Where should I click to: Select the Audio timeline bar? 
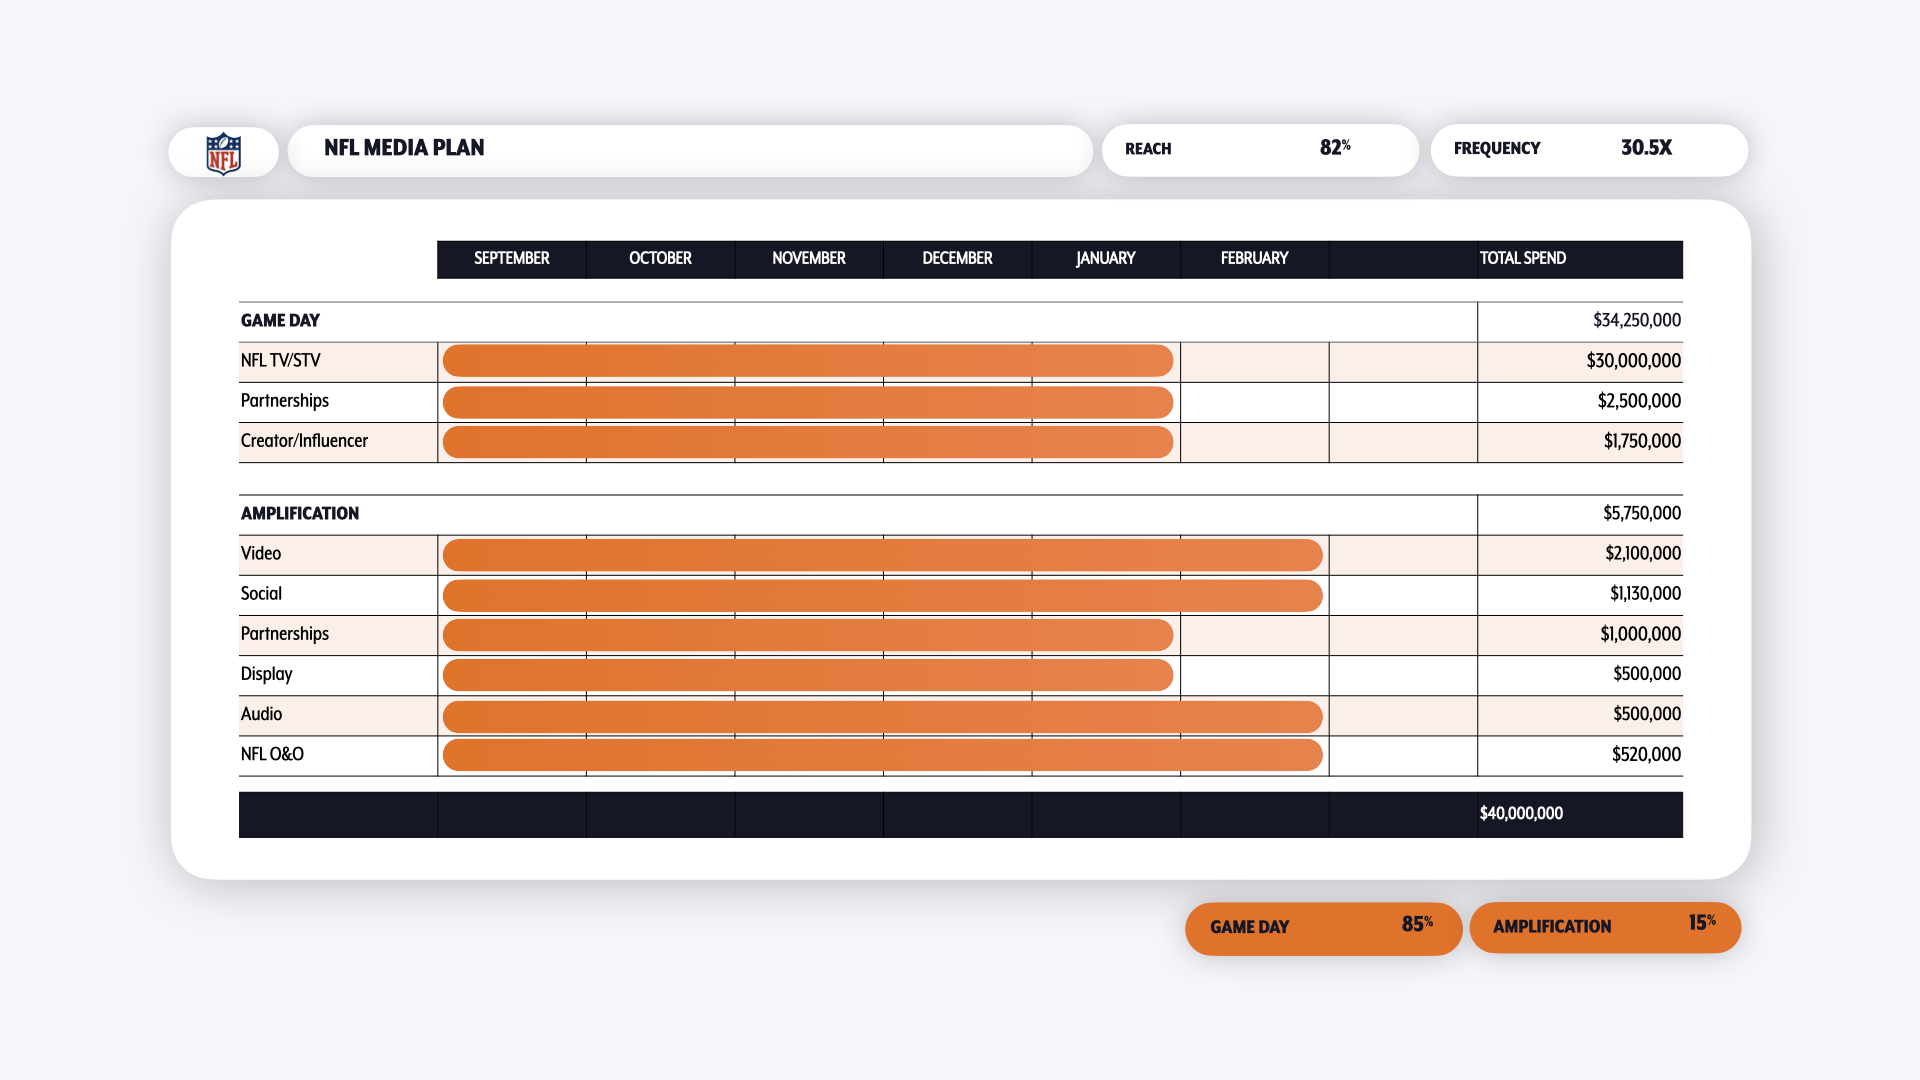point(883,716)
